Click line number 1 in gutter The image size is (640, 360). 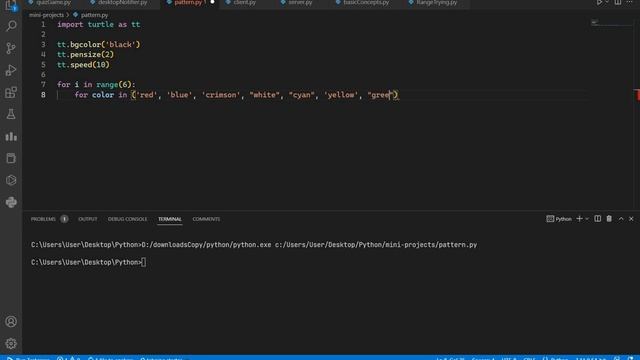(43, 24)
